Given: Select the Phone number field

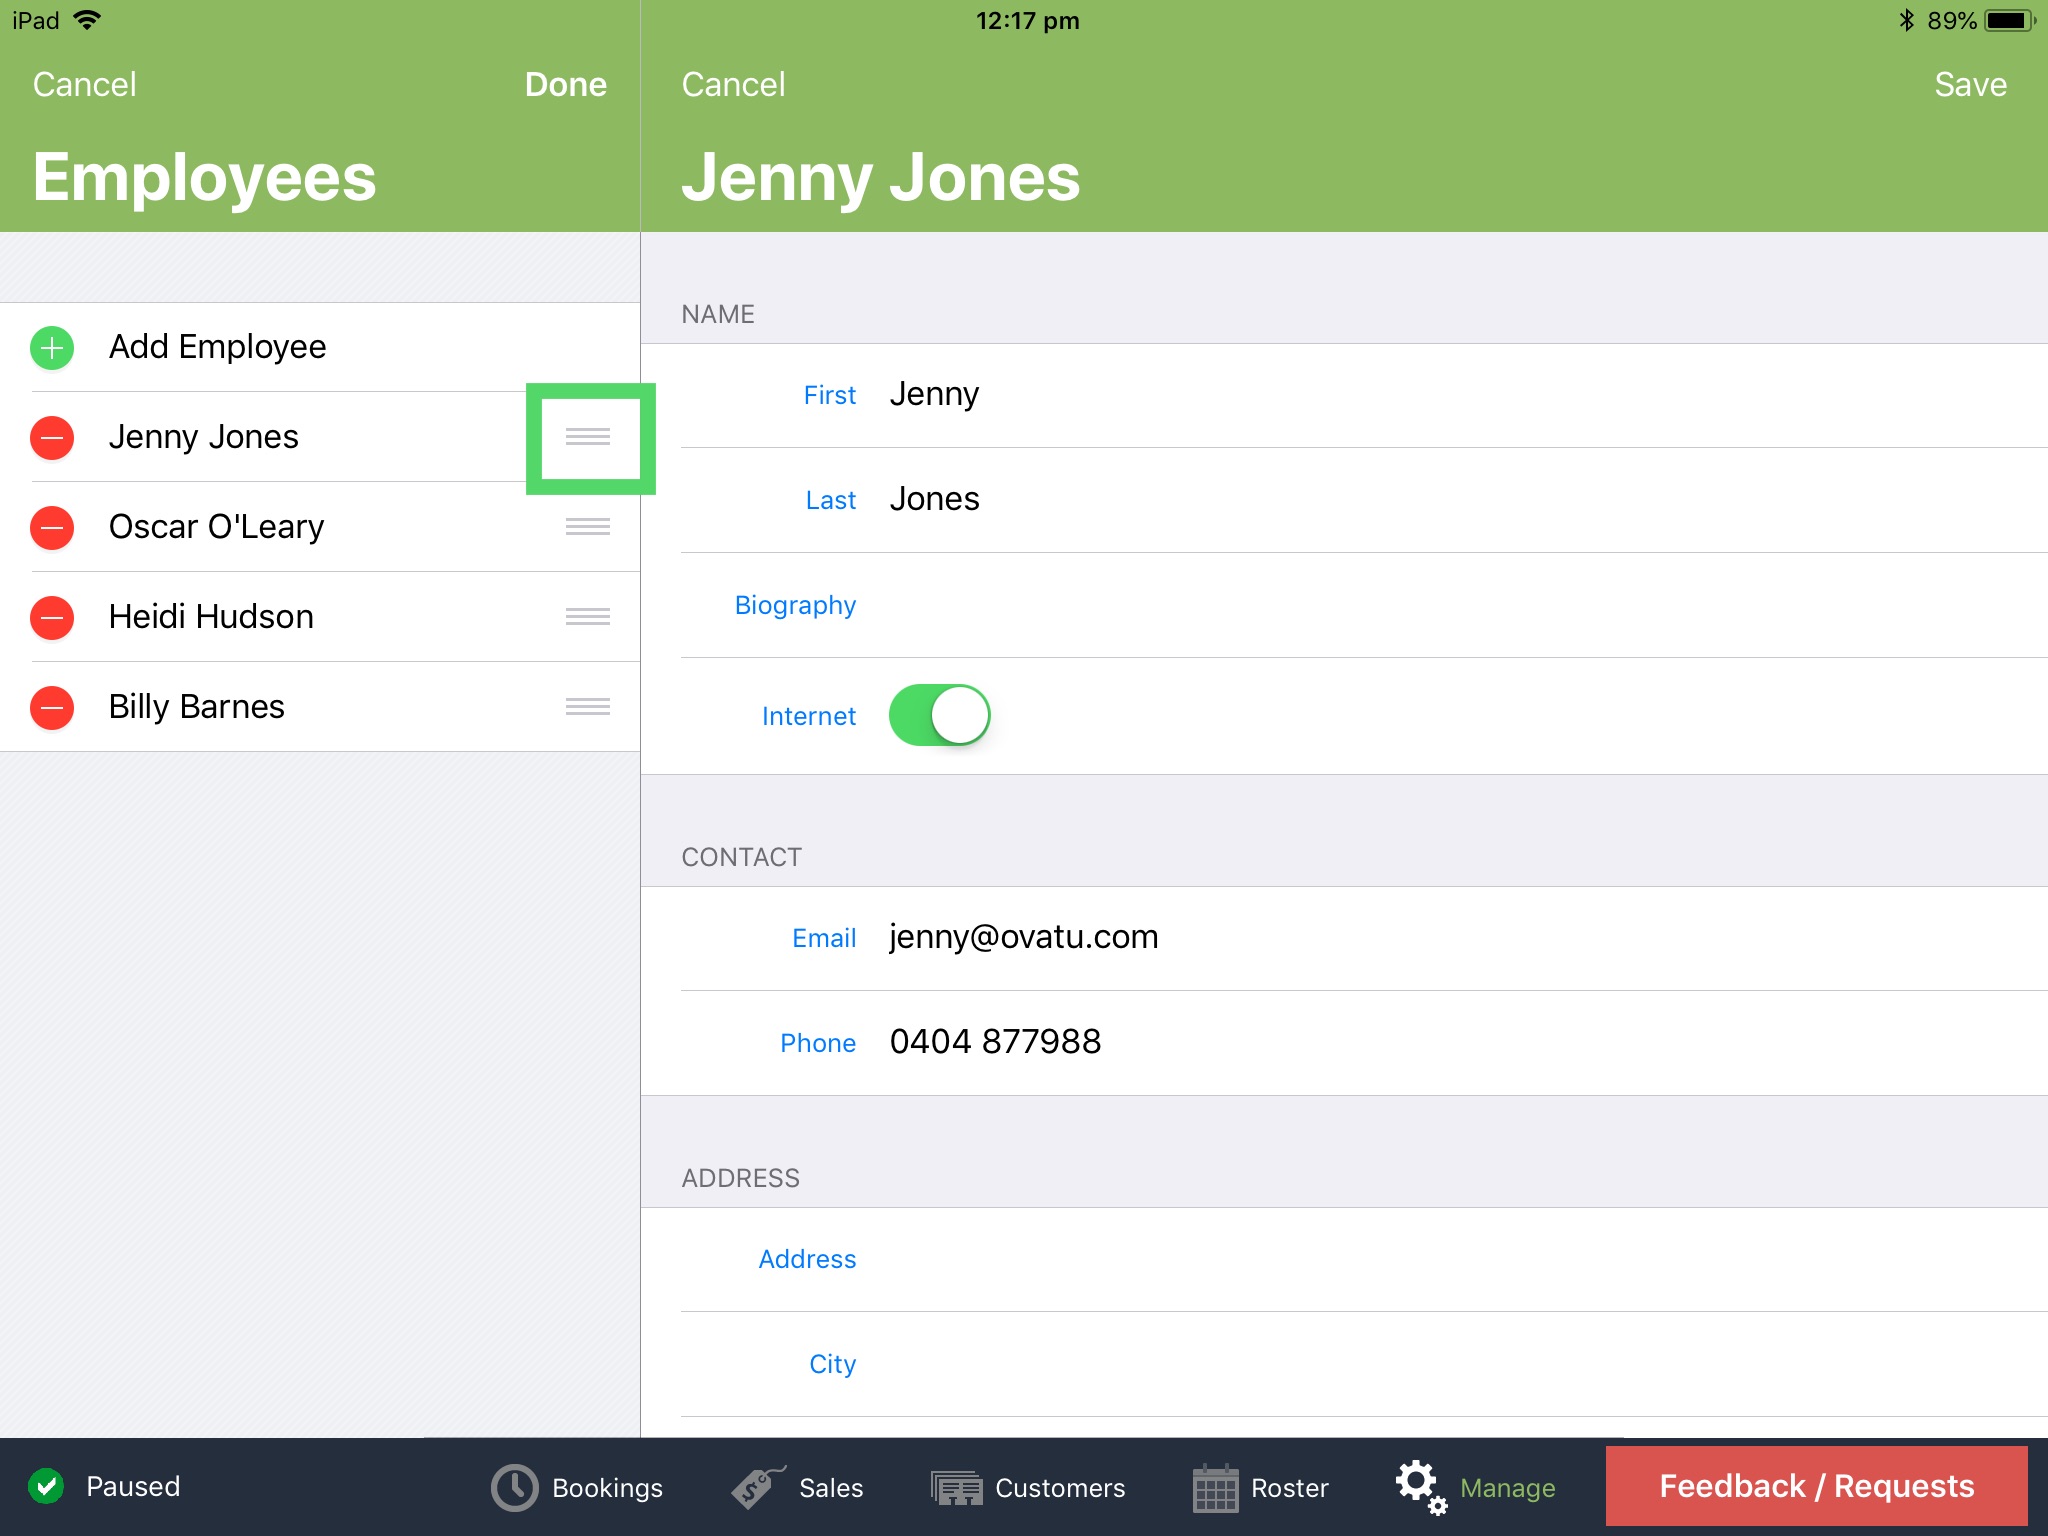Looking at the screenshot, I should click(x=995, y=1041).
